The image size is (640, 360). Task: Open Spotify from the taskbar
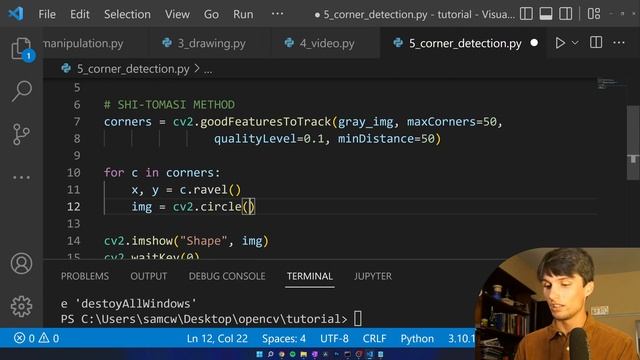pos(292,354)
